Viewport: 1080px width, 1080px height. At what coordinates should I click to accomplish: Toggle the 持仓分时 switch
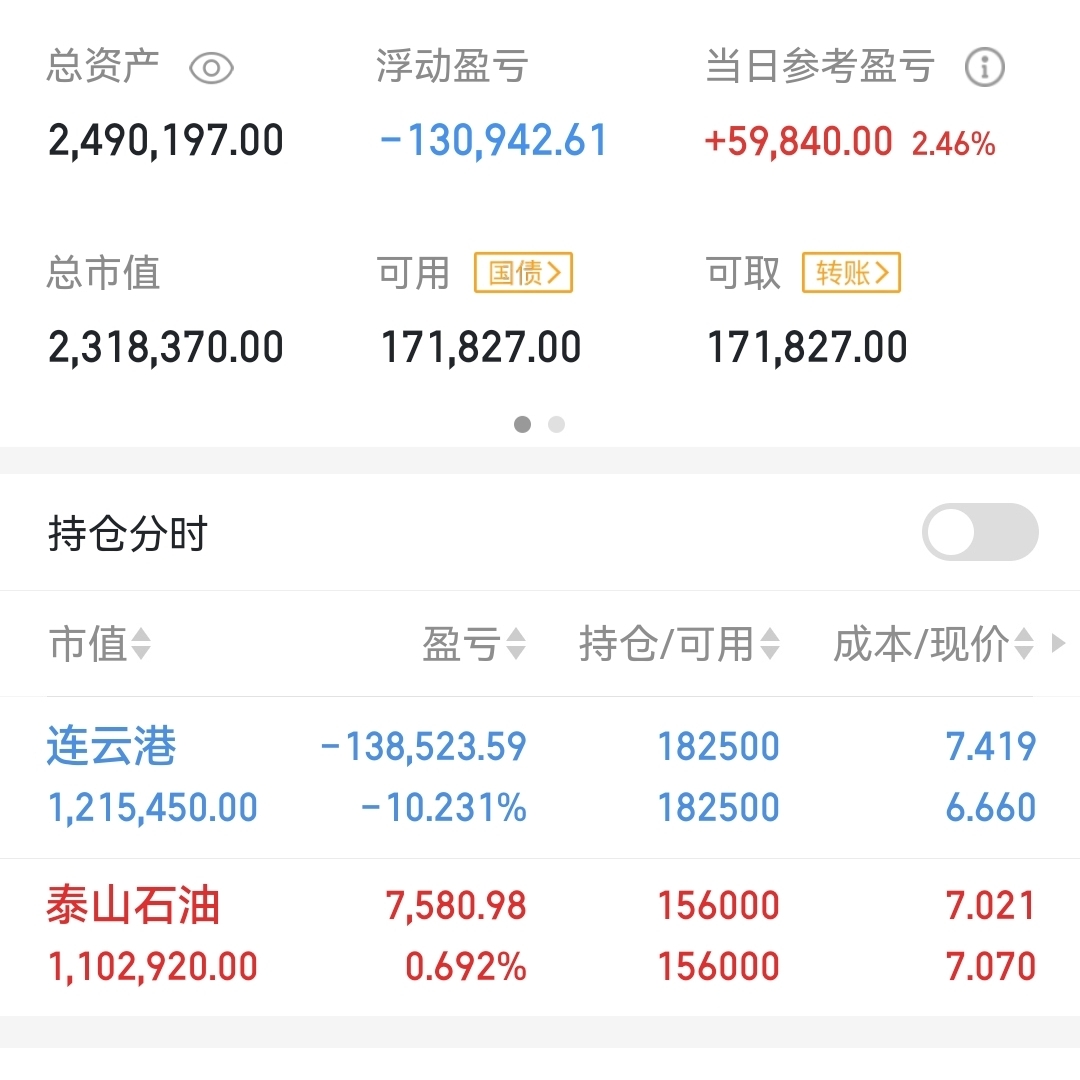tap(980, 532)
